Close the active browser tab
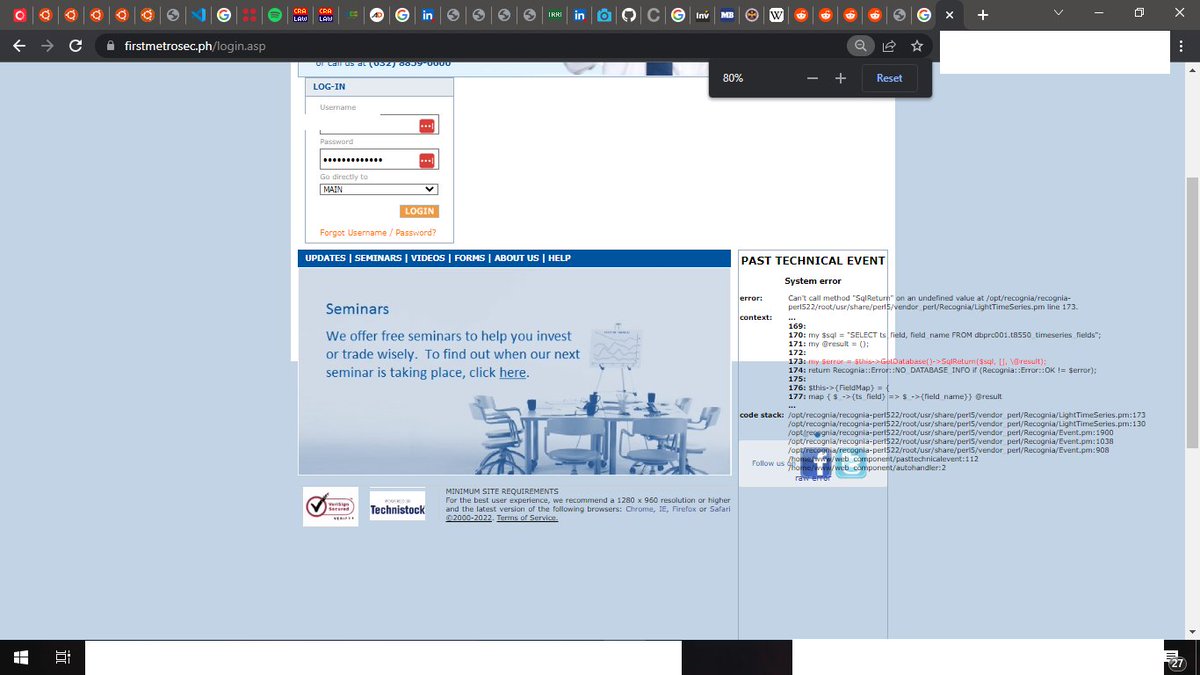Image resolution: width=1200 pixels, height=675 pixels. point(950,15)
